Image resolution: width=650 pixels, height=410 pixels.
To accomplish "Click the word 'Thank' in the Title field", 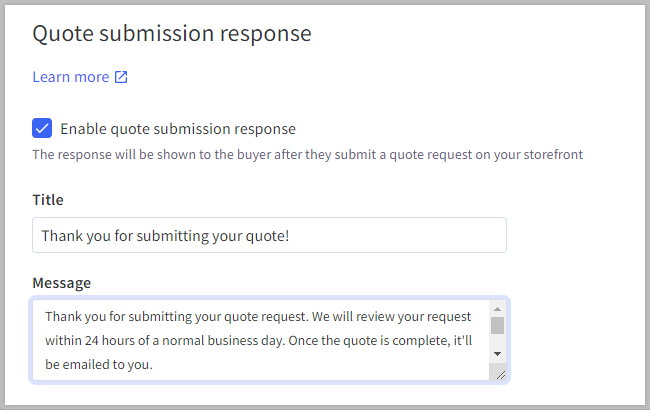I will pos(62,237).
